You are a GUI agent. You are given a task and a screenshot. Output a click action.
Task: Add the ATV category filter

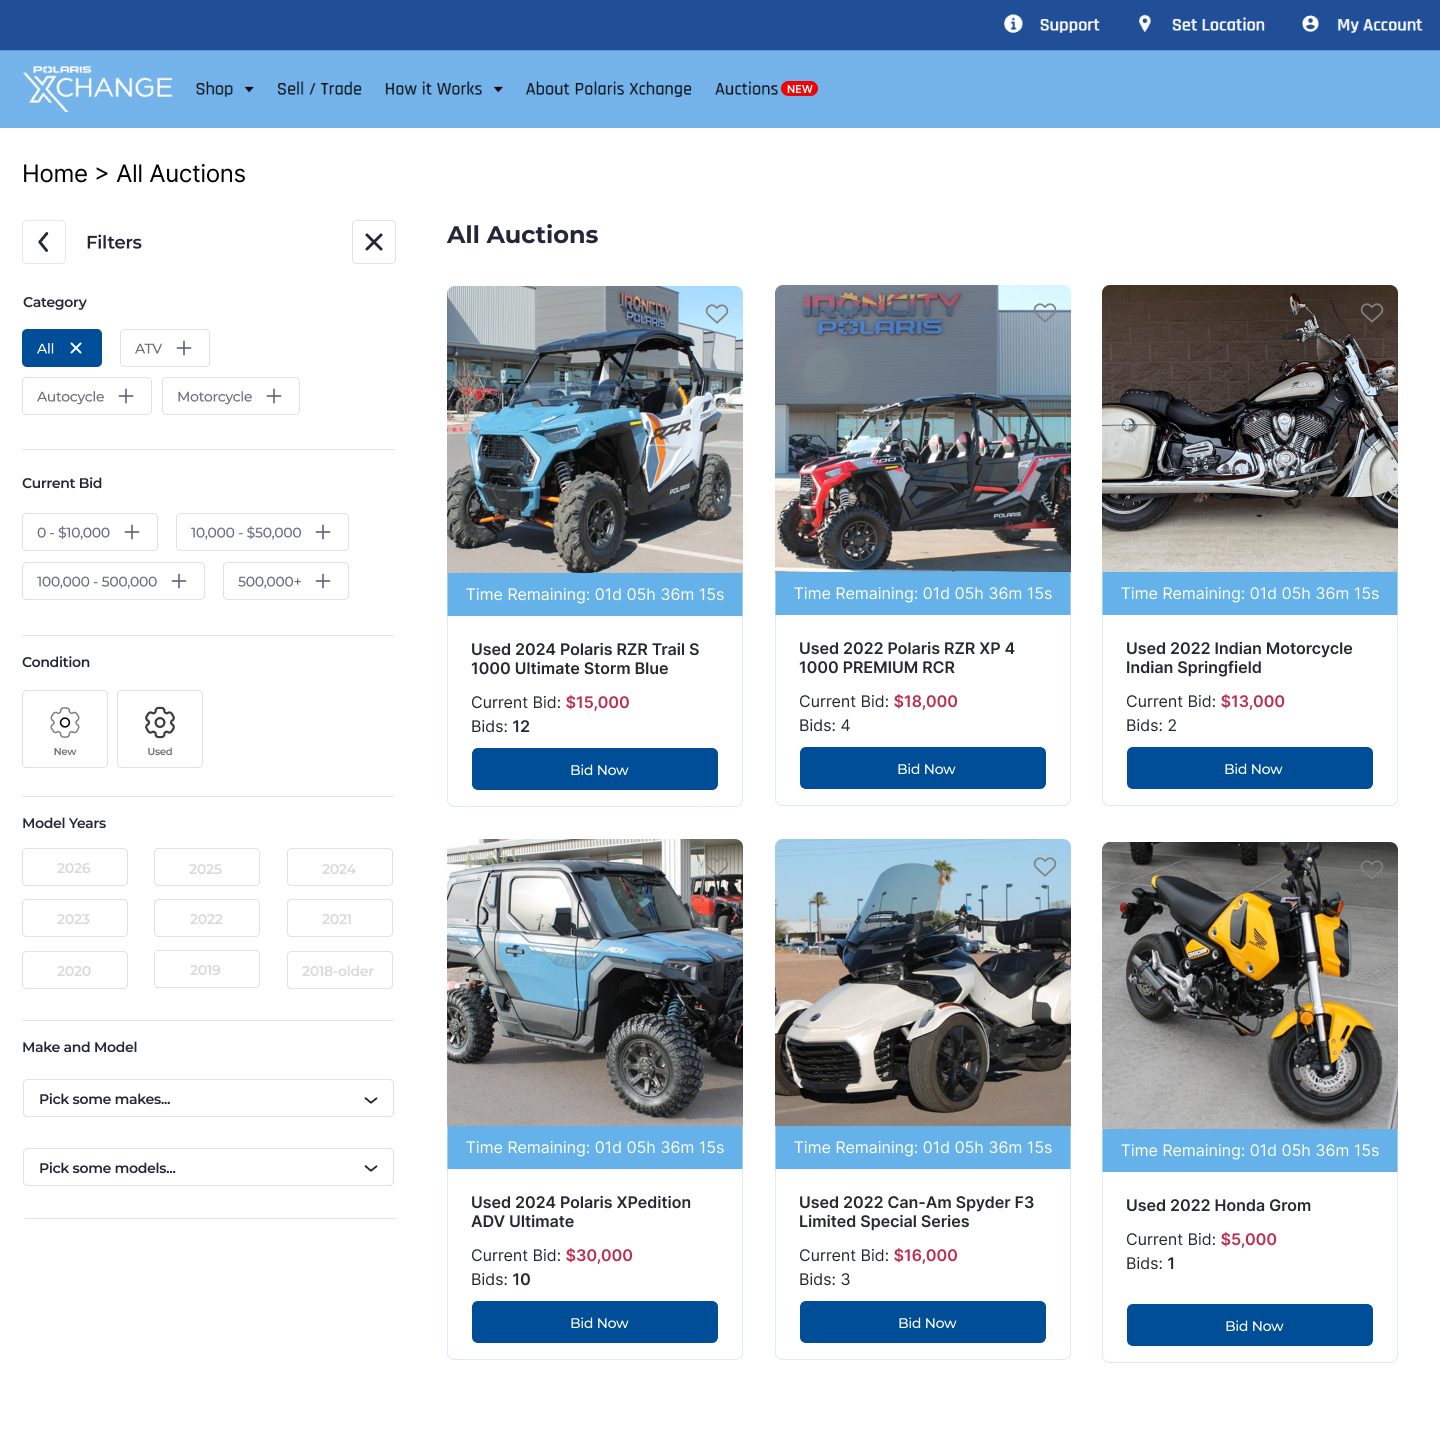[x=165, y=348]
